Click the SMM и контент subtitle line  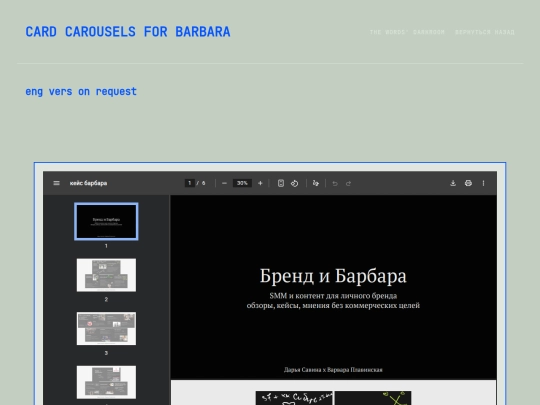[333, 295]
